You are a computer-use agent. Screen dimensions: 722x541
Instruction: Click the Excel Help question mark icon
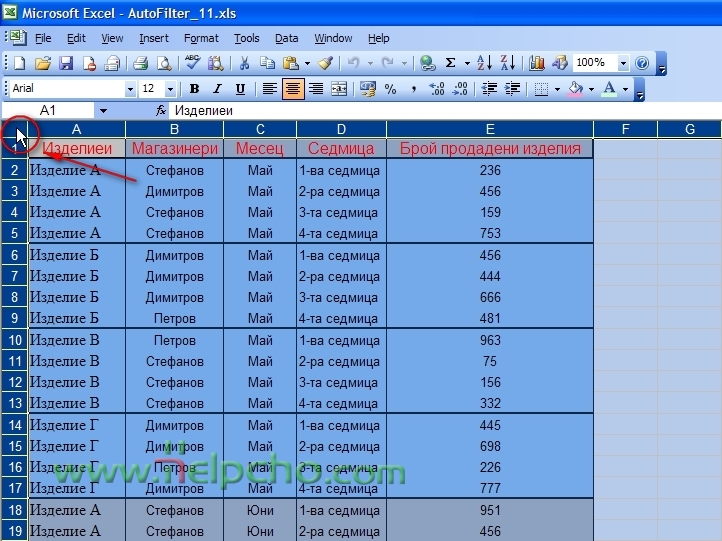coord(642,63)
